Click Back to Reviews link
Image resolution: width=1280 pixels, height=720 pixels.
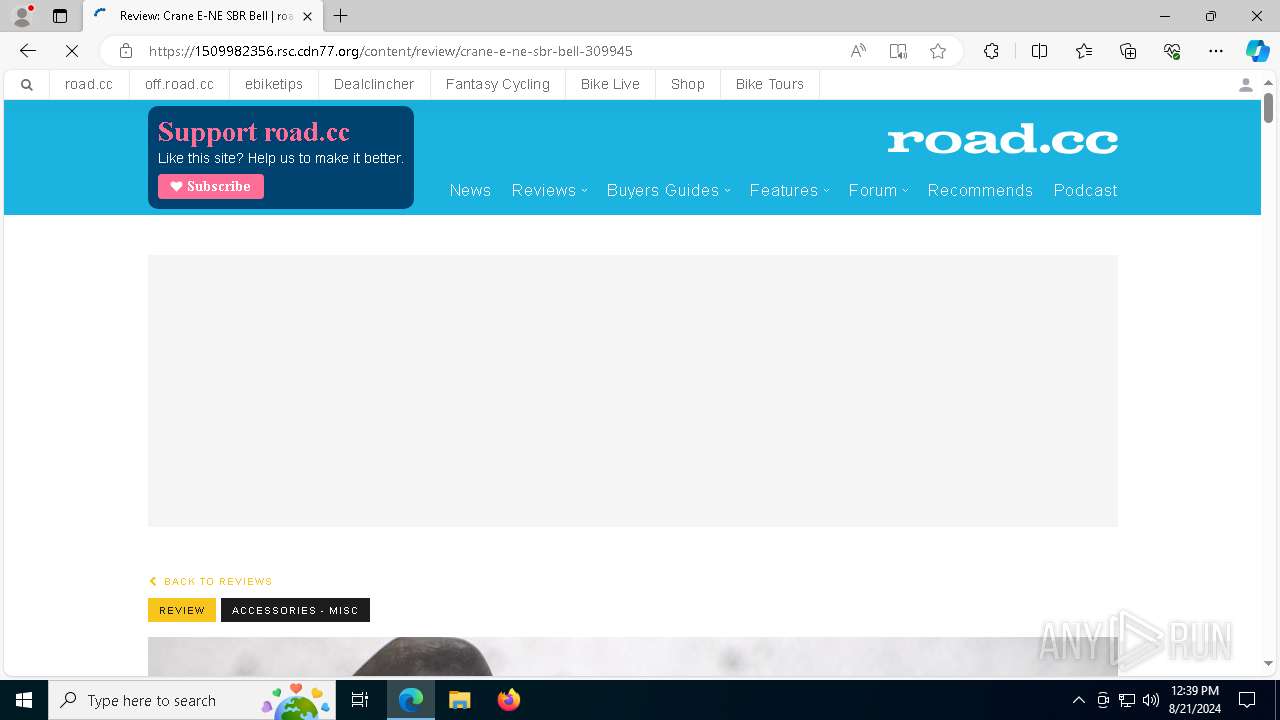[211, 581]
